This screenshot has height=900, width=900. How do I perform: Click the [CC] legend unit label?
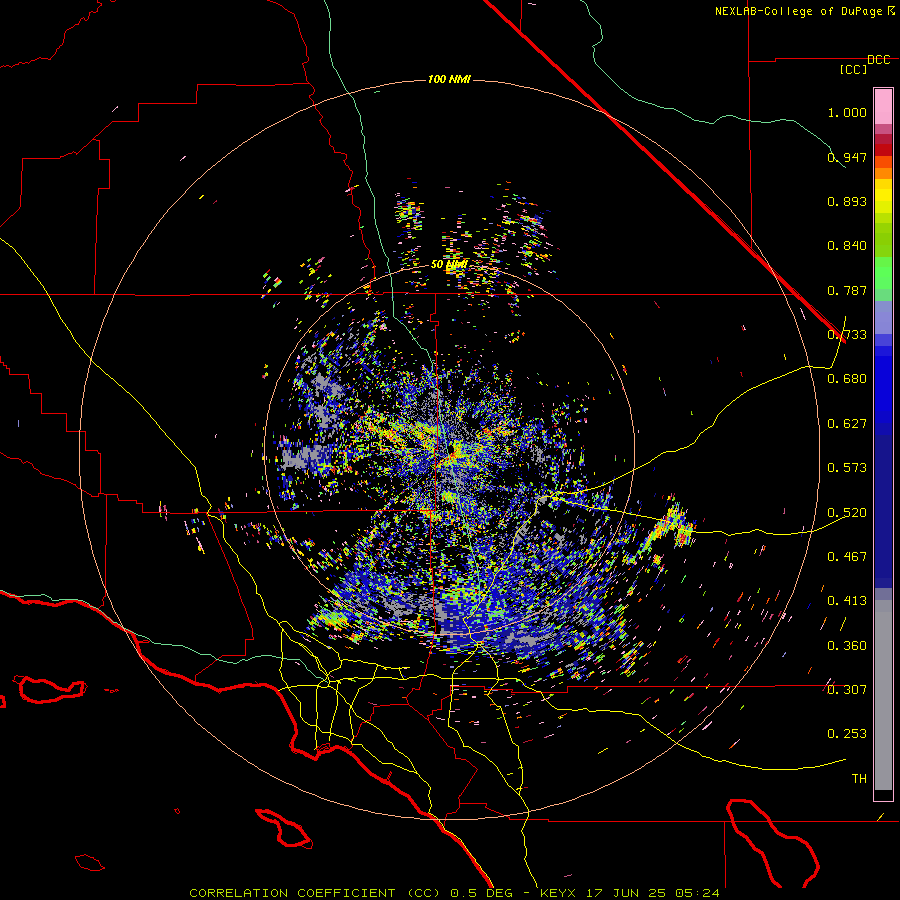tap(853, 69)
